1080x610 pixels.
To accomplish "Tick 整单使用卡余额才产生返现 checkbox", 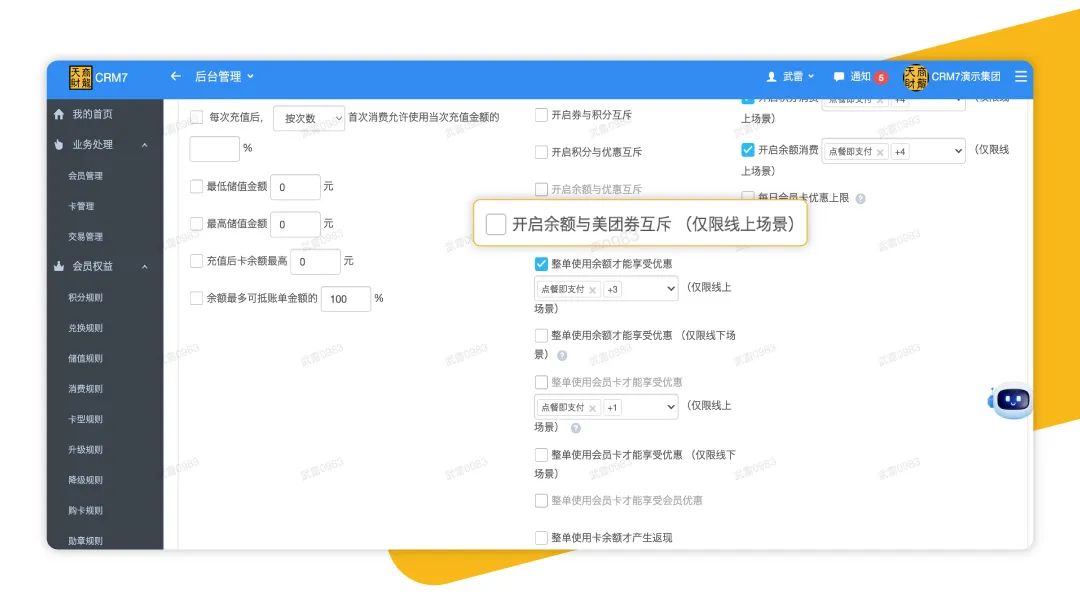I will pos(541,538).
